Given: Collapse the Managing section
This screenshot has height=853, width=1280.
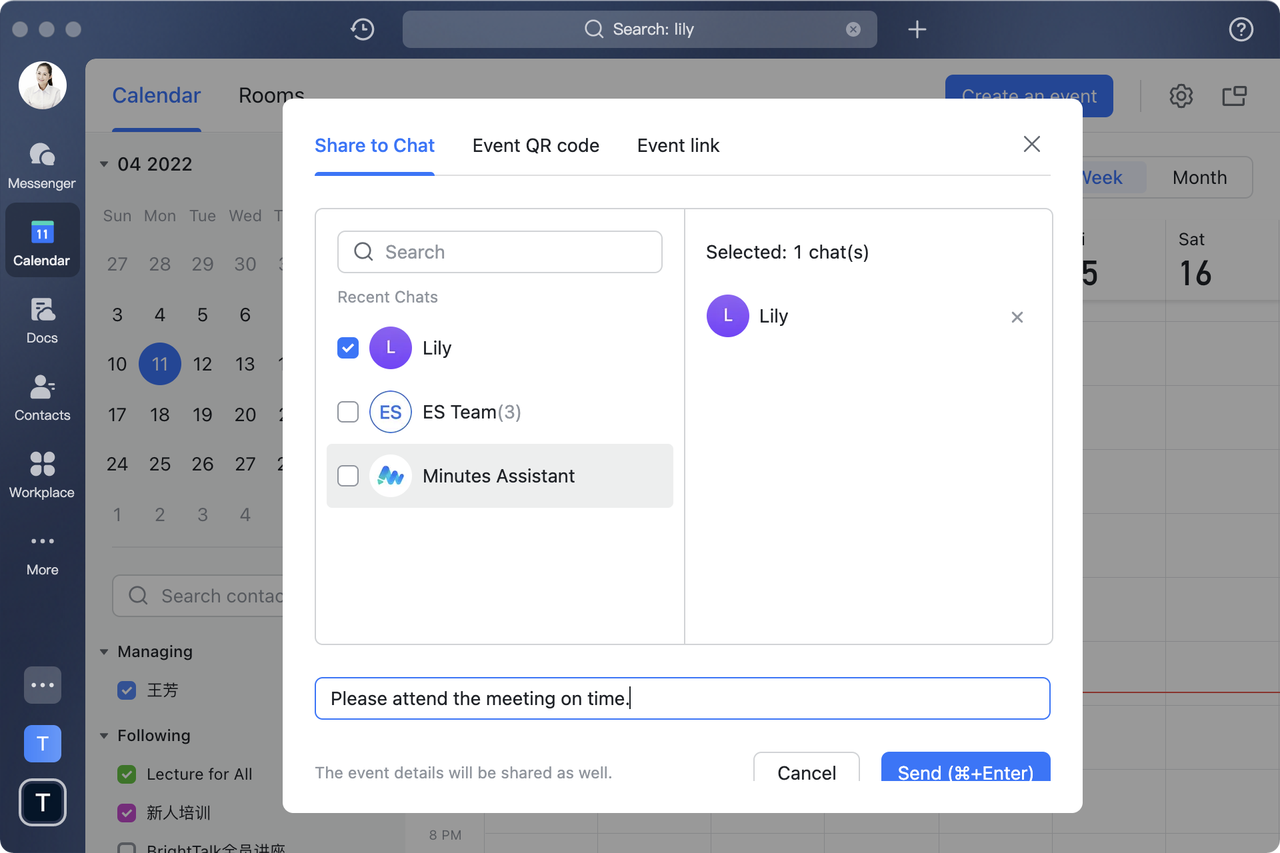Looking at the screenshot, I should pyautogui.click(x=104, y=651).
